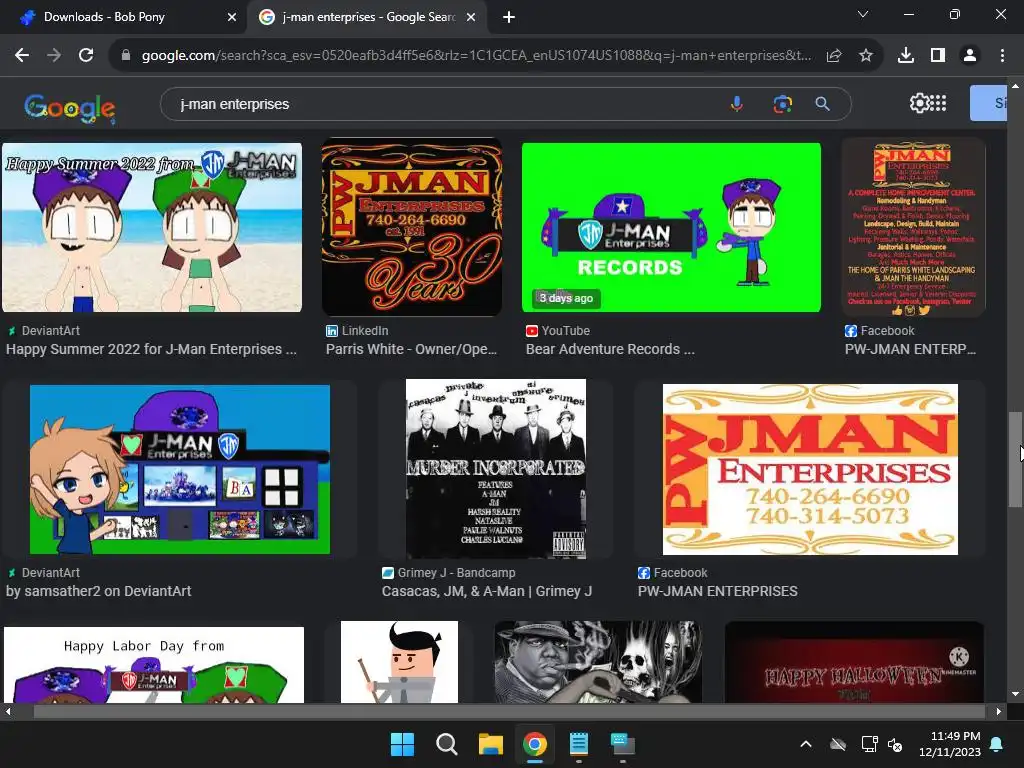The width and height of the screenshot is (1024, 768).
Task: Click the Chrome taskbar icon
Action: click(x=535, y=744)
